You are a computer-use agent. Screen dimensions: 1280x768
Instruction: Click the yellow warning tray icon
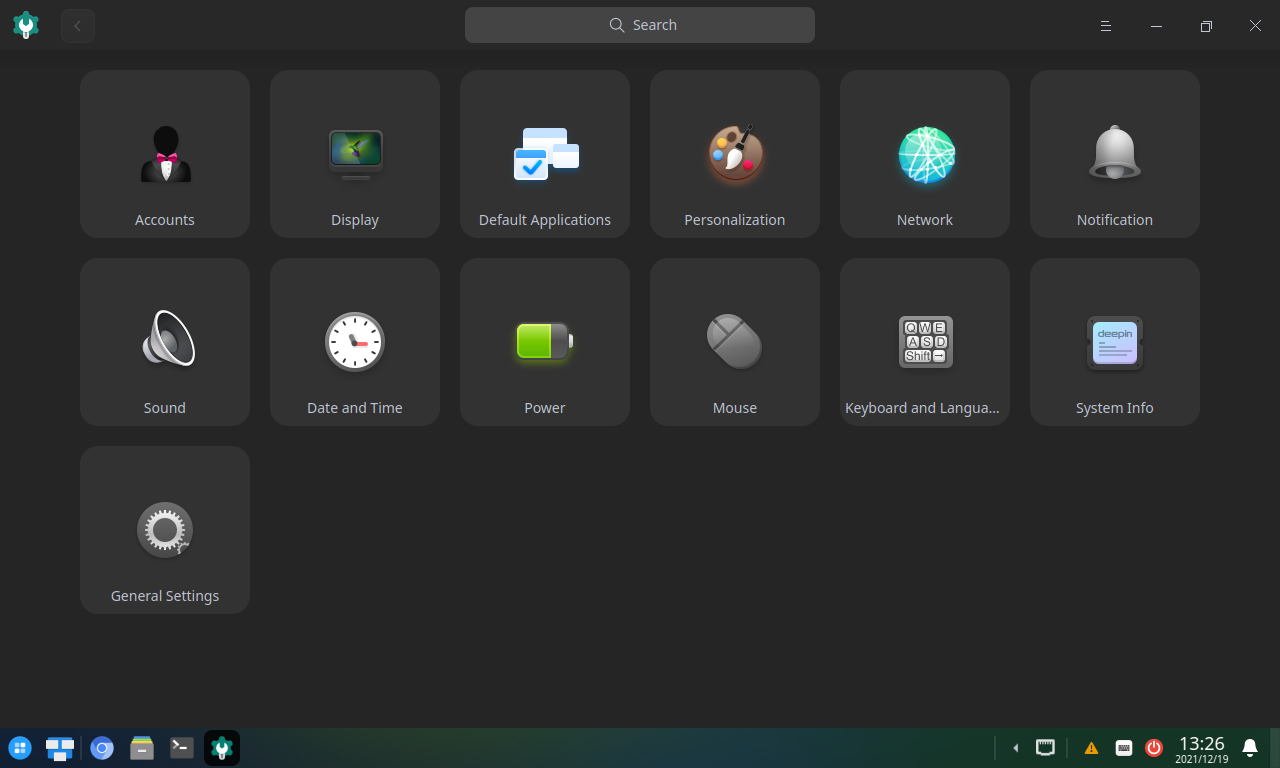point(1091,748)
